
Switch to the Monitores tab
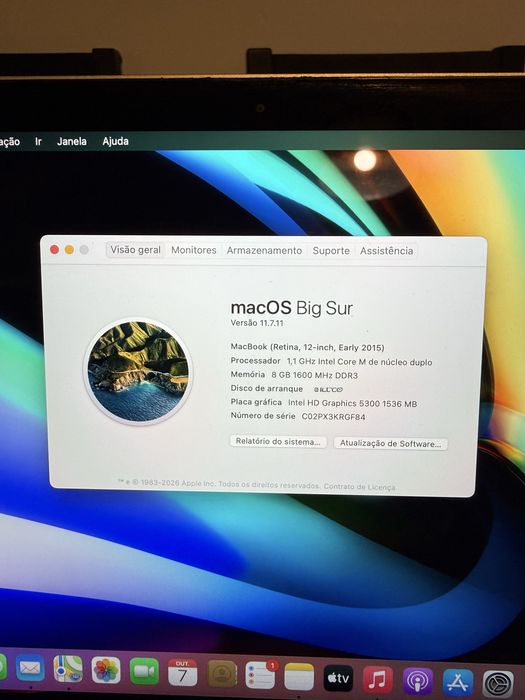point(194,250)
